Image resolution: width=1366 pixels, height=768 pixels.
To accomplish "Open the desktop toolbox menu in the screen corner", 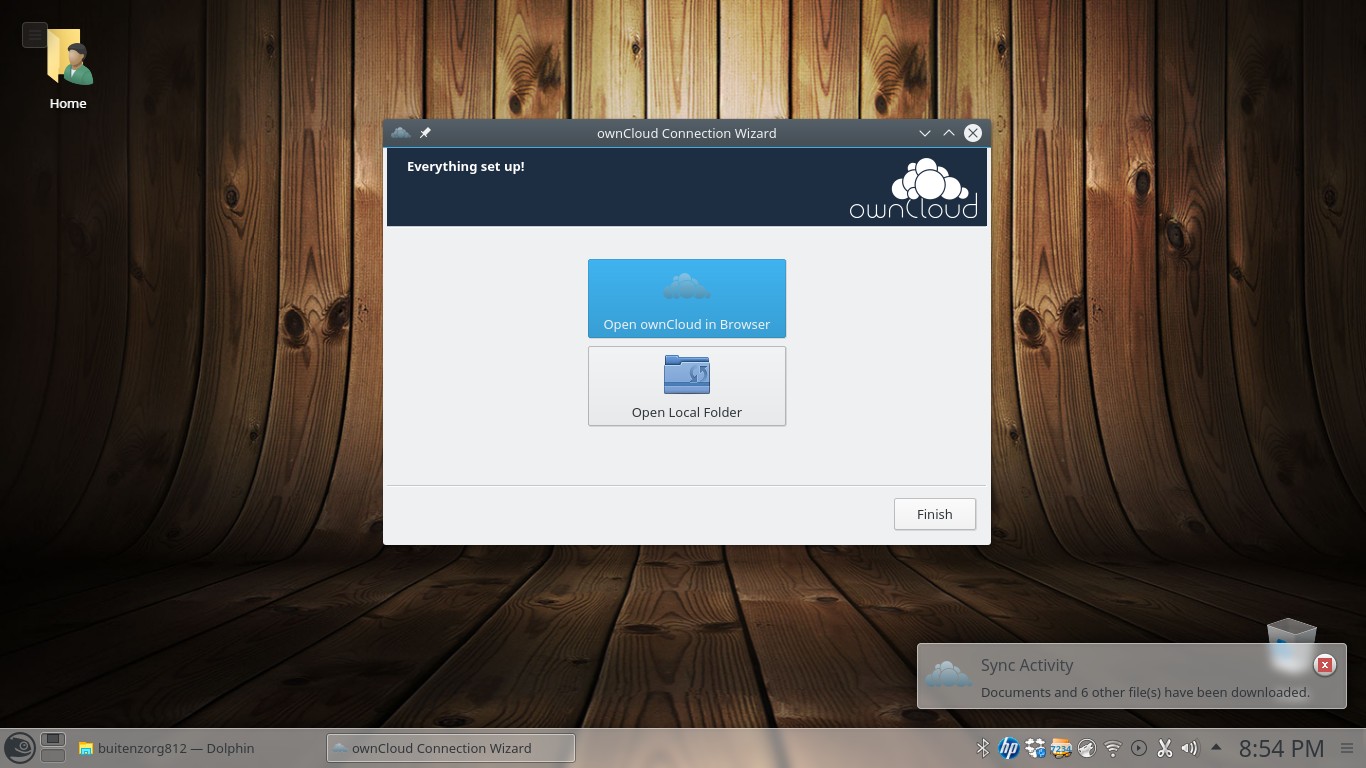I will (x=34, y=35).
